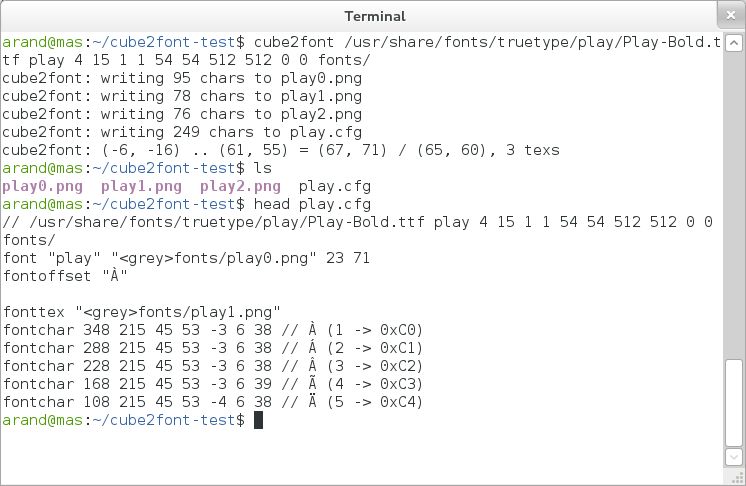Click the 'head play.cfg' command text
This screenshot has height=486, width=746.
point(312,204)
